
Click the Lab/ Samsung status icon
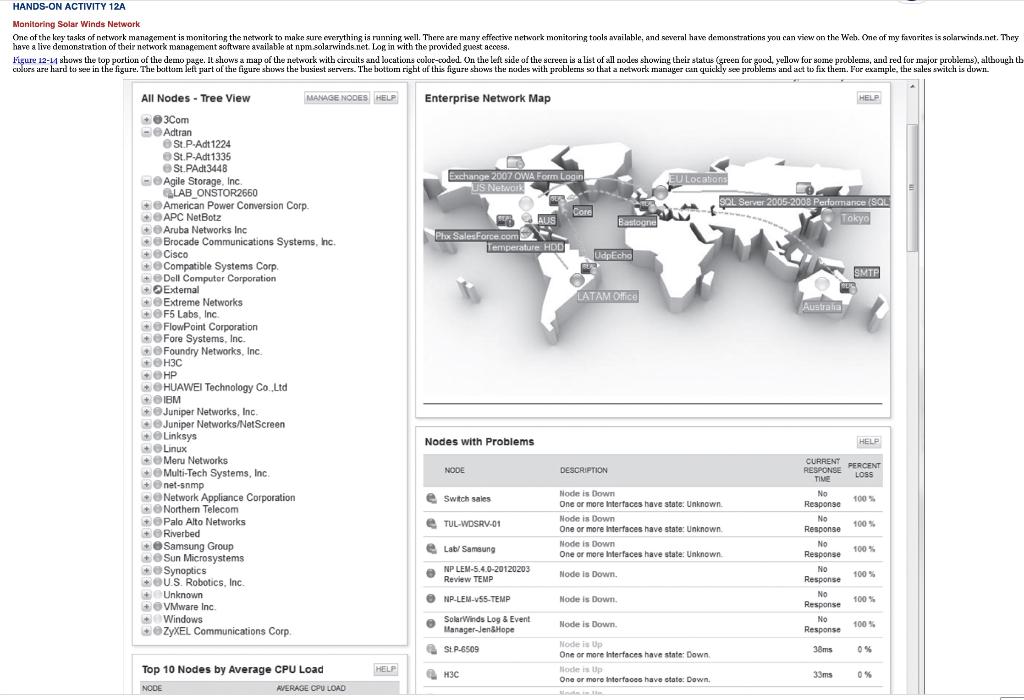431,549
